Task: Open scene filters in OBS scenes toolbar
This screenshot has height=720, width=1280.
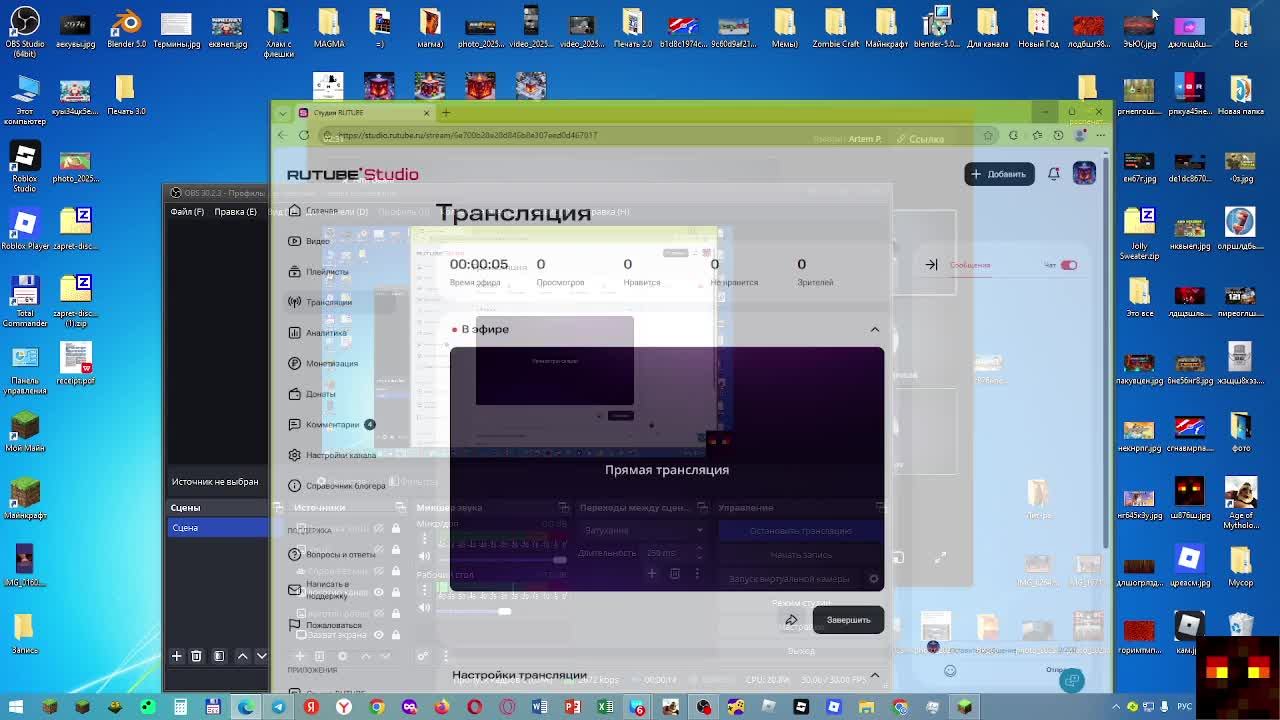Action: 219,656
